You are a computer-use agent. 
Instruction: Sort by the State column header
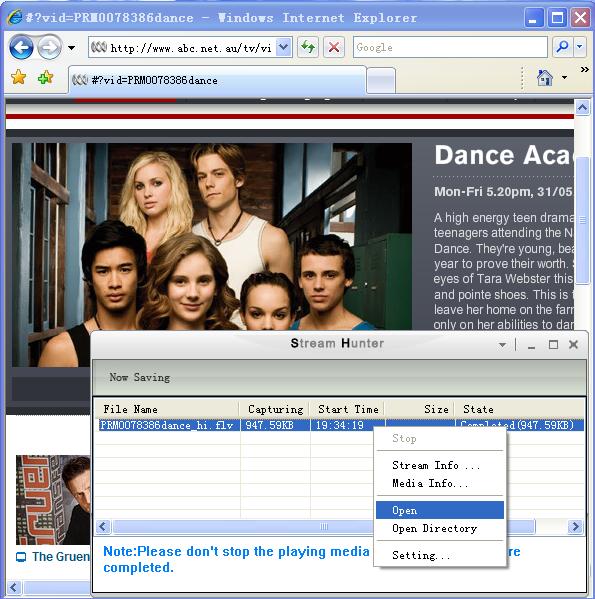pyautogui.click(x=519, y=409)
